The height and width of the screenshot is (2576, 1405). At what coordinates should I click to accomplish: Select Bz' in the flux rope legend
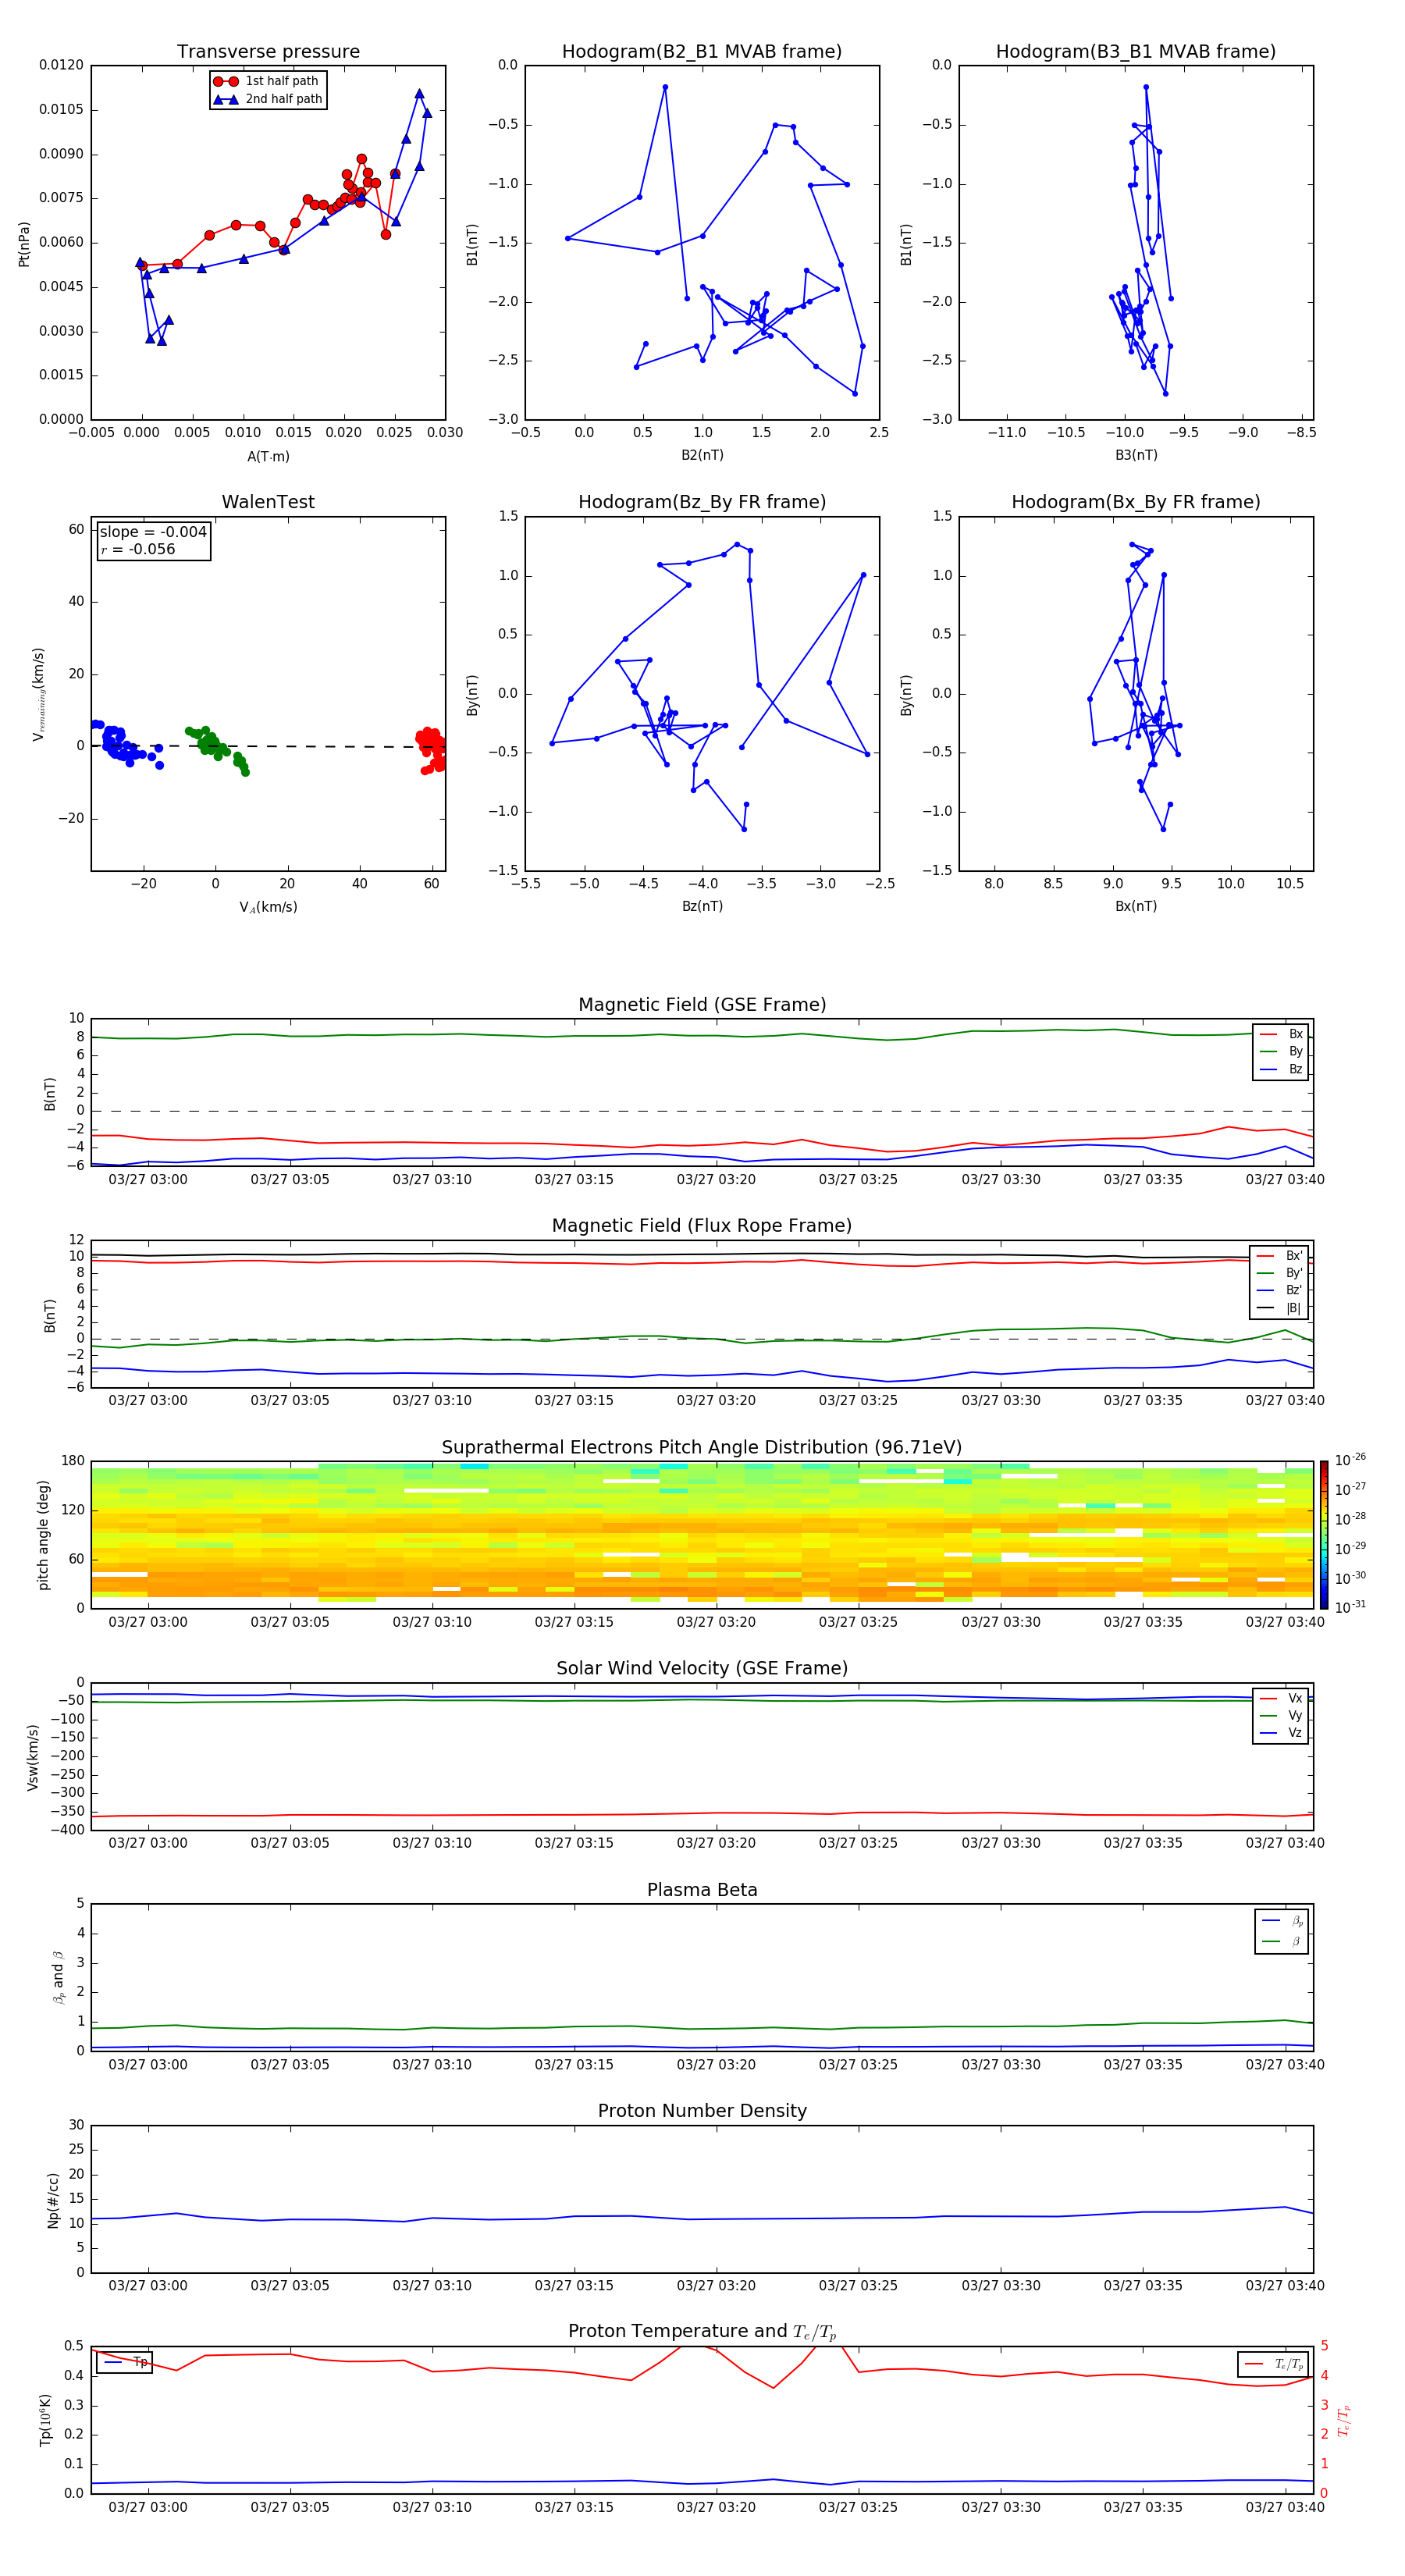click(x=1280, y=1290)
